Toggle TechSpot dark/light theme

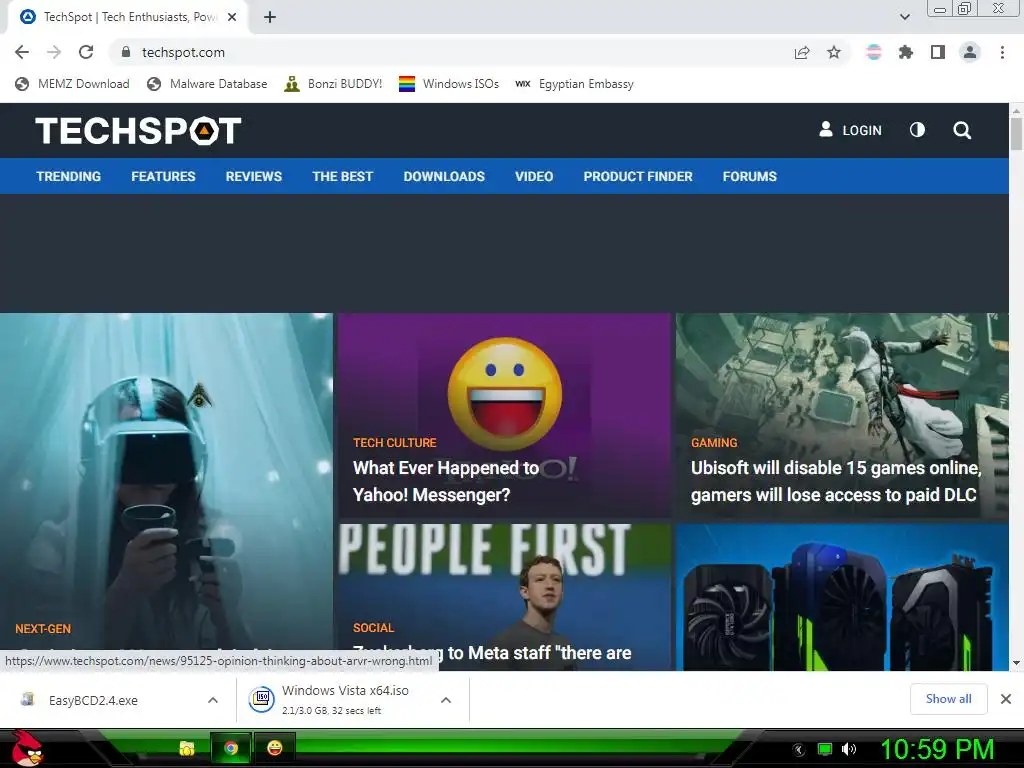(918, 130)
